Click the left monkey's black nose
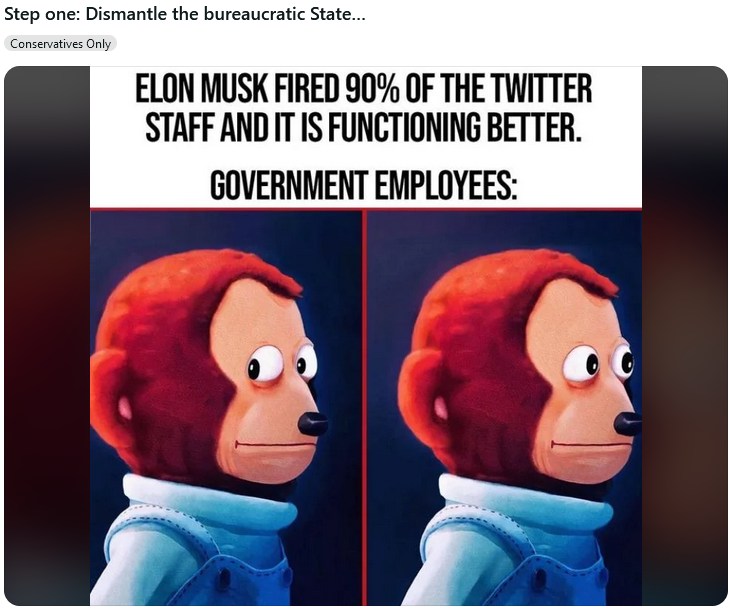 pos(312,424)
